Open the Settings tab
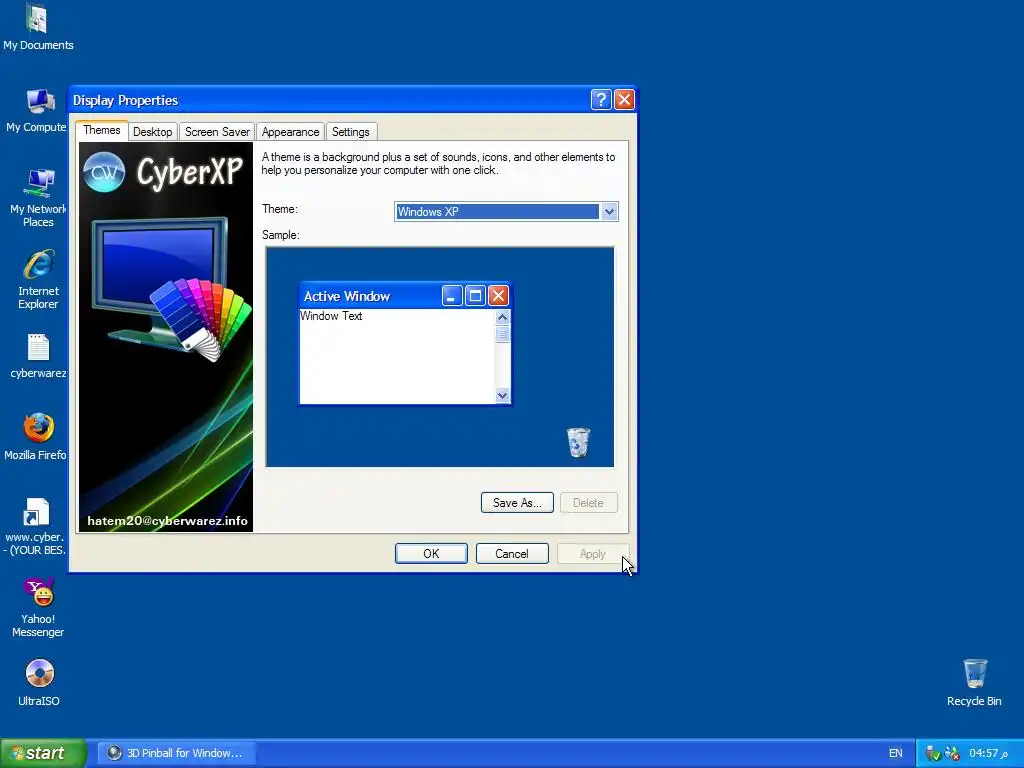Screen dimensions: 1024x768 click(351, 131)
